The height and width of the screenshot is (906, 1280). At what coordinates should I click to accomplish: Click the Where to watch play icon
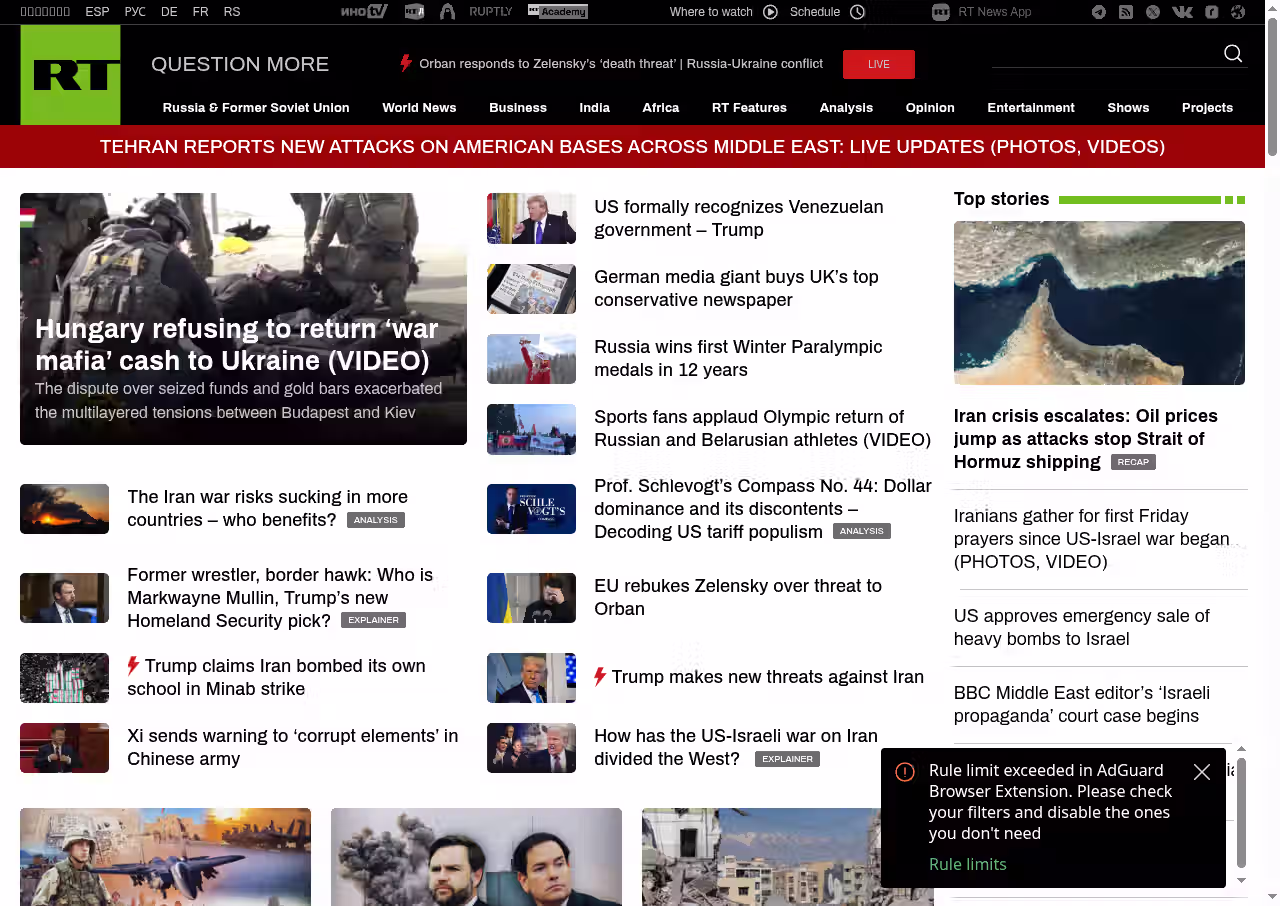(770, 12)
